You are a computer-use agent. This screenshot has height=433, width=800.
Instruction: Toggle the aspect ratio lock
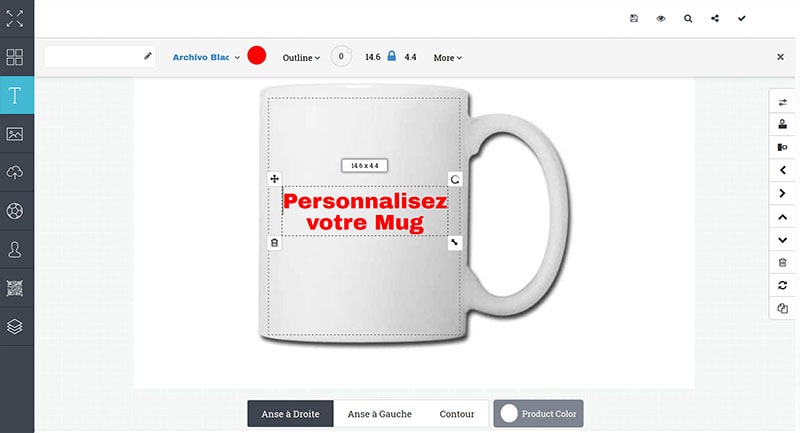(391, 57)
